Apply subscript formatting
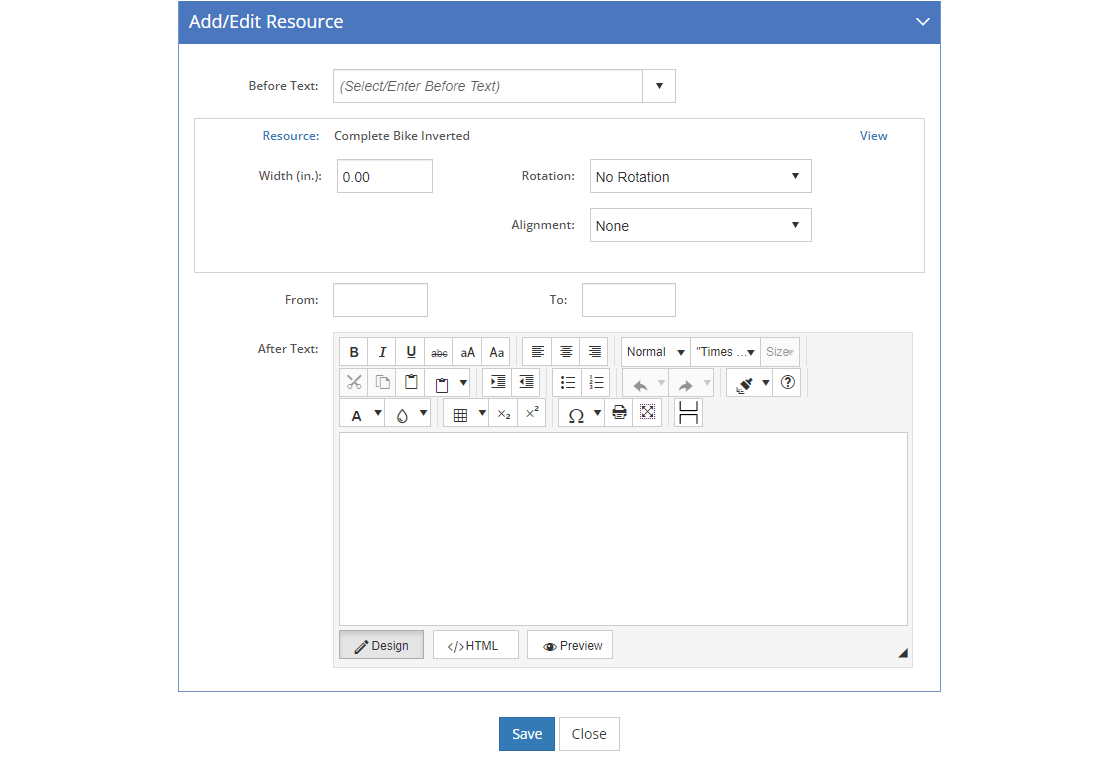1120x773 pixels. click(504, 414)
